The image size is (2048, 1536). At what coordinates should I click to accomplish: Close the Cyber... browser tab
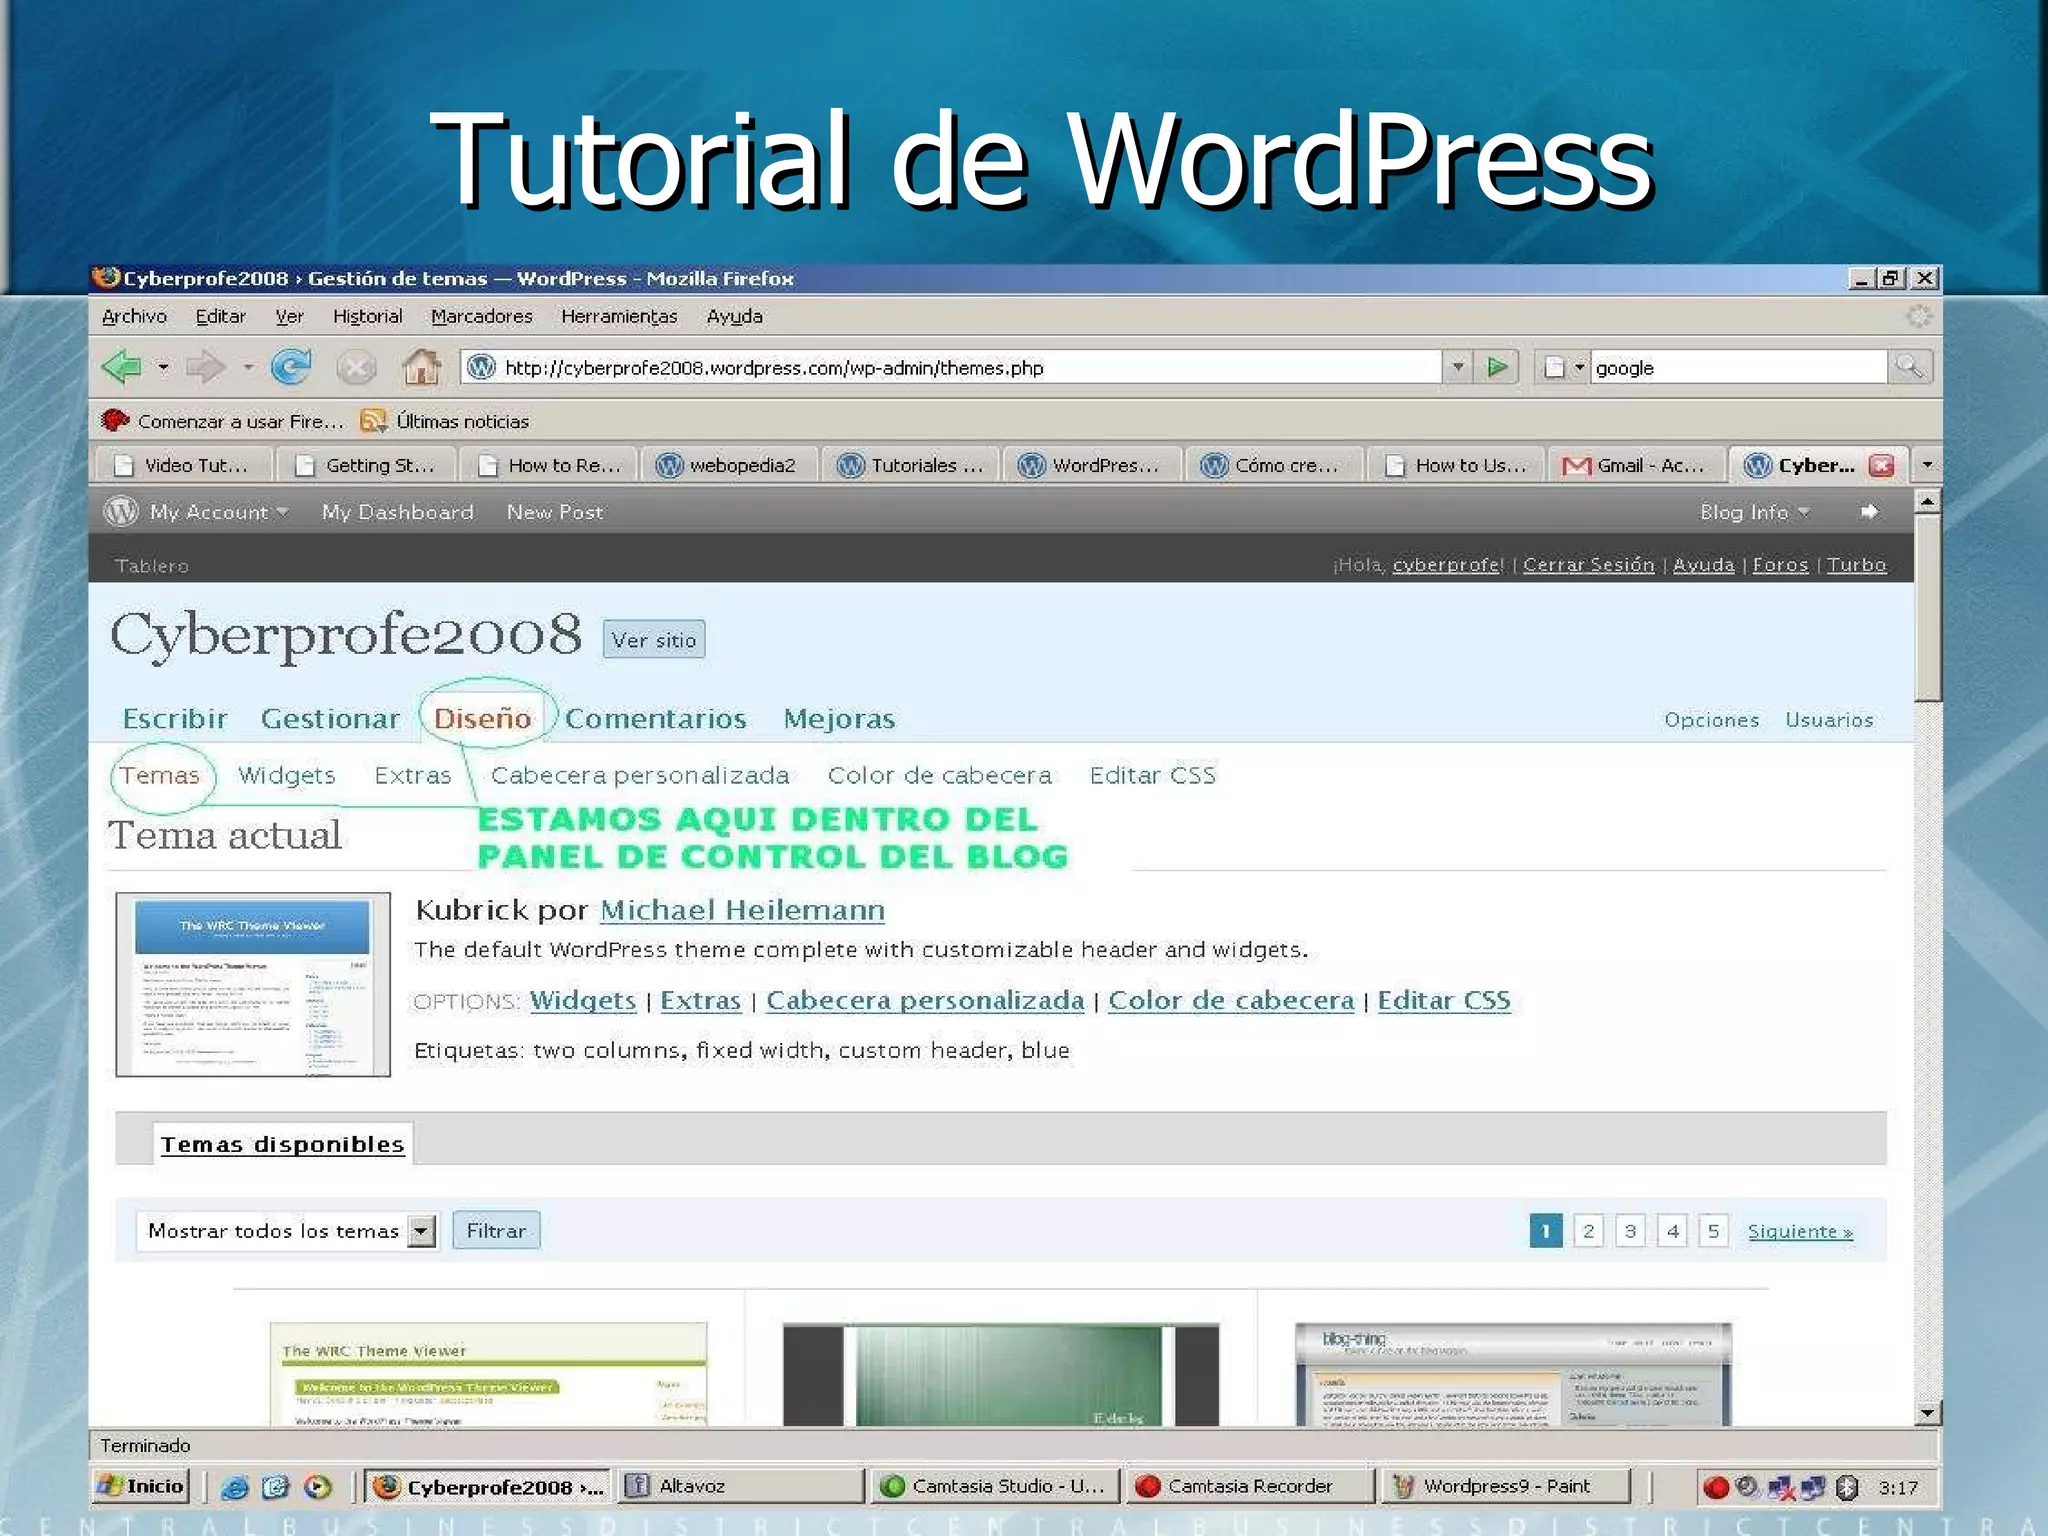point(1881,465)
